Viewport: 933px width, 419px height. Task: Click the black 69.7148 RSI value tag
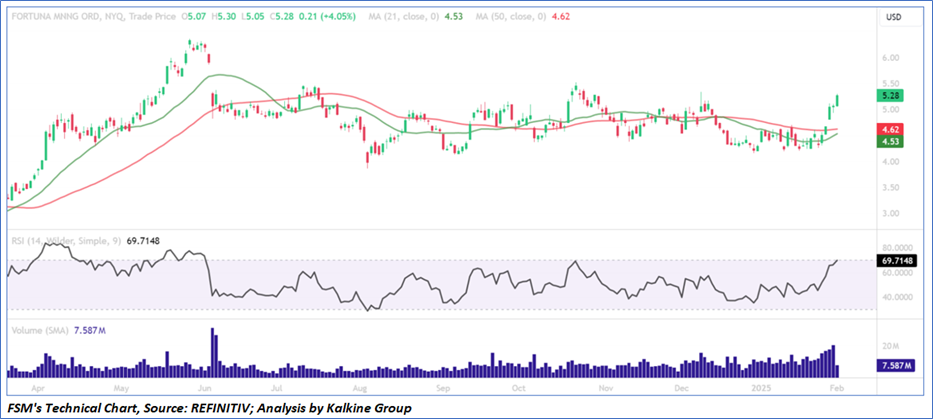click(x=897, y=260)
